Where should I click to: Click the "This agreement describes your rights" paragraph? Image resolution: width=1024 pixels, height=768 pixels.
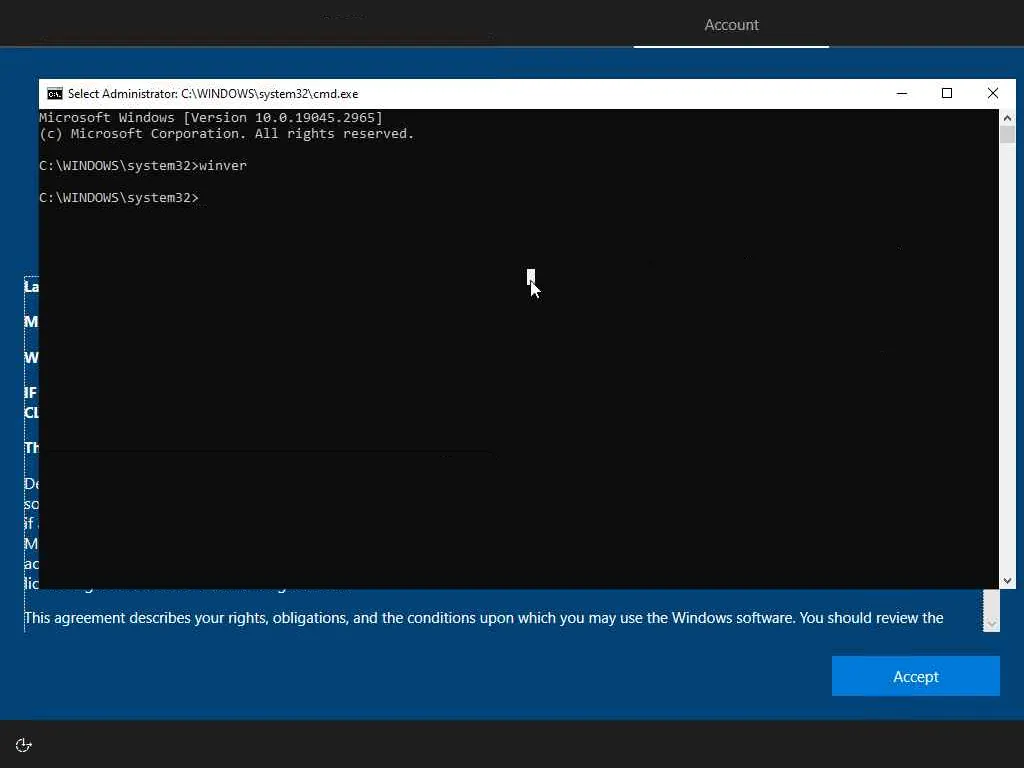(483, 618)
